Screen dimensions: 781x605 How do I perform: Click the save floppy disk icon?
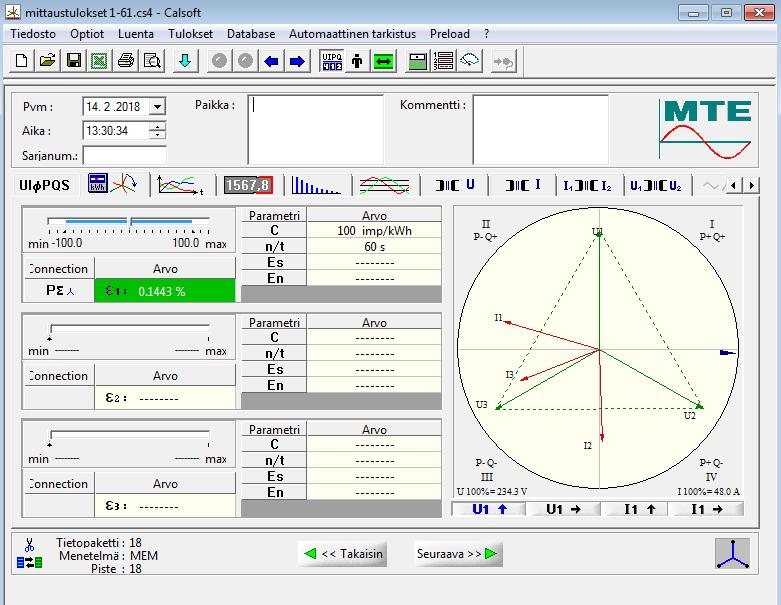(x=74, y=61)
